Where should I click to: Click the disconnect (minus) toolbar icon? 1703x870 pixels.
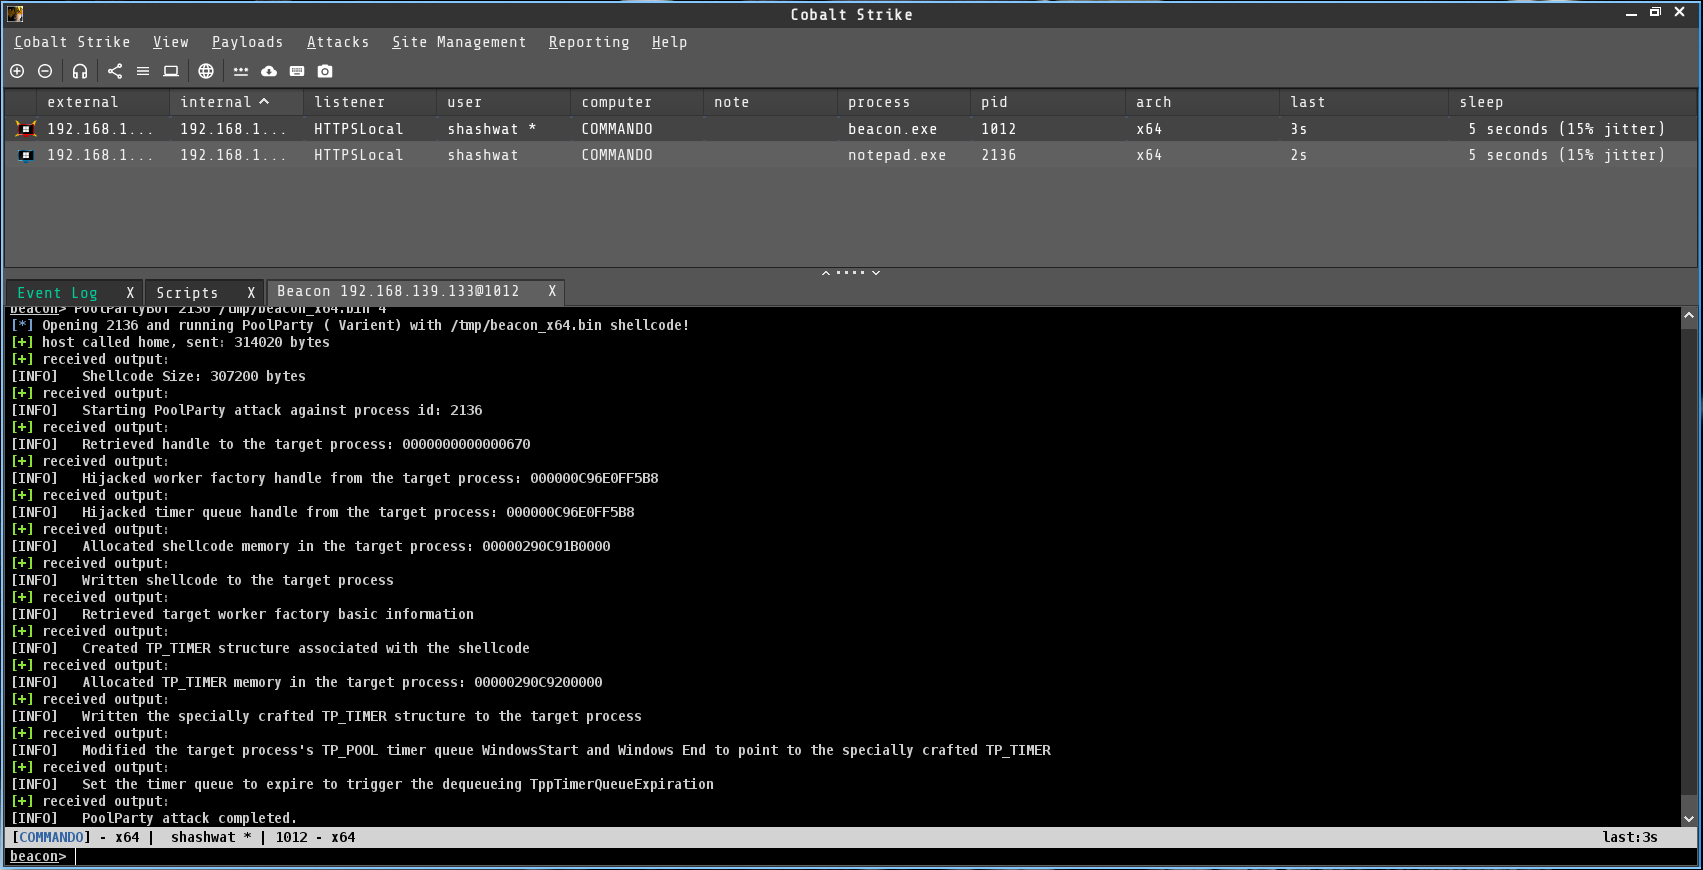(45, 71)
